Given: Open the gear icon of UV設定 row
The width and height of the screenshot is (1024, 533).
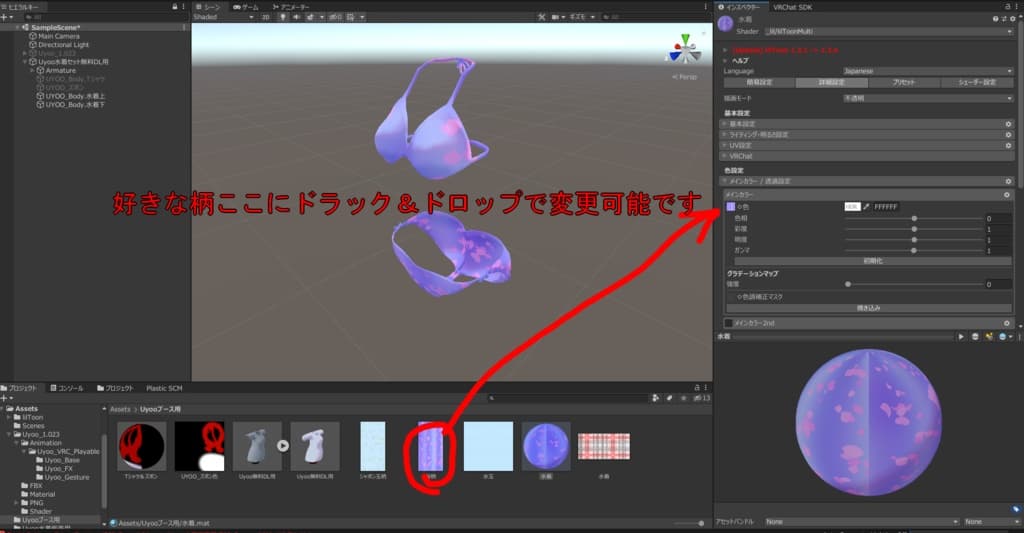Looking at the screenshot, I should pos(1008,145).
